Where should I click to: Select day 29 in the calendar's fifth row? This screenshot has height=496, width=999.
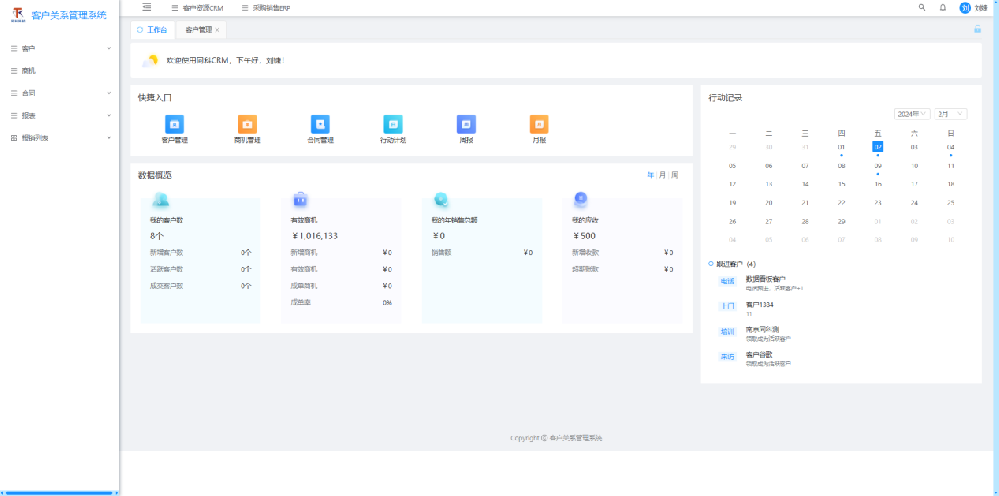click(841, 221)
